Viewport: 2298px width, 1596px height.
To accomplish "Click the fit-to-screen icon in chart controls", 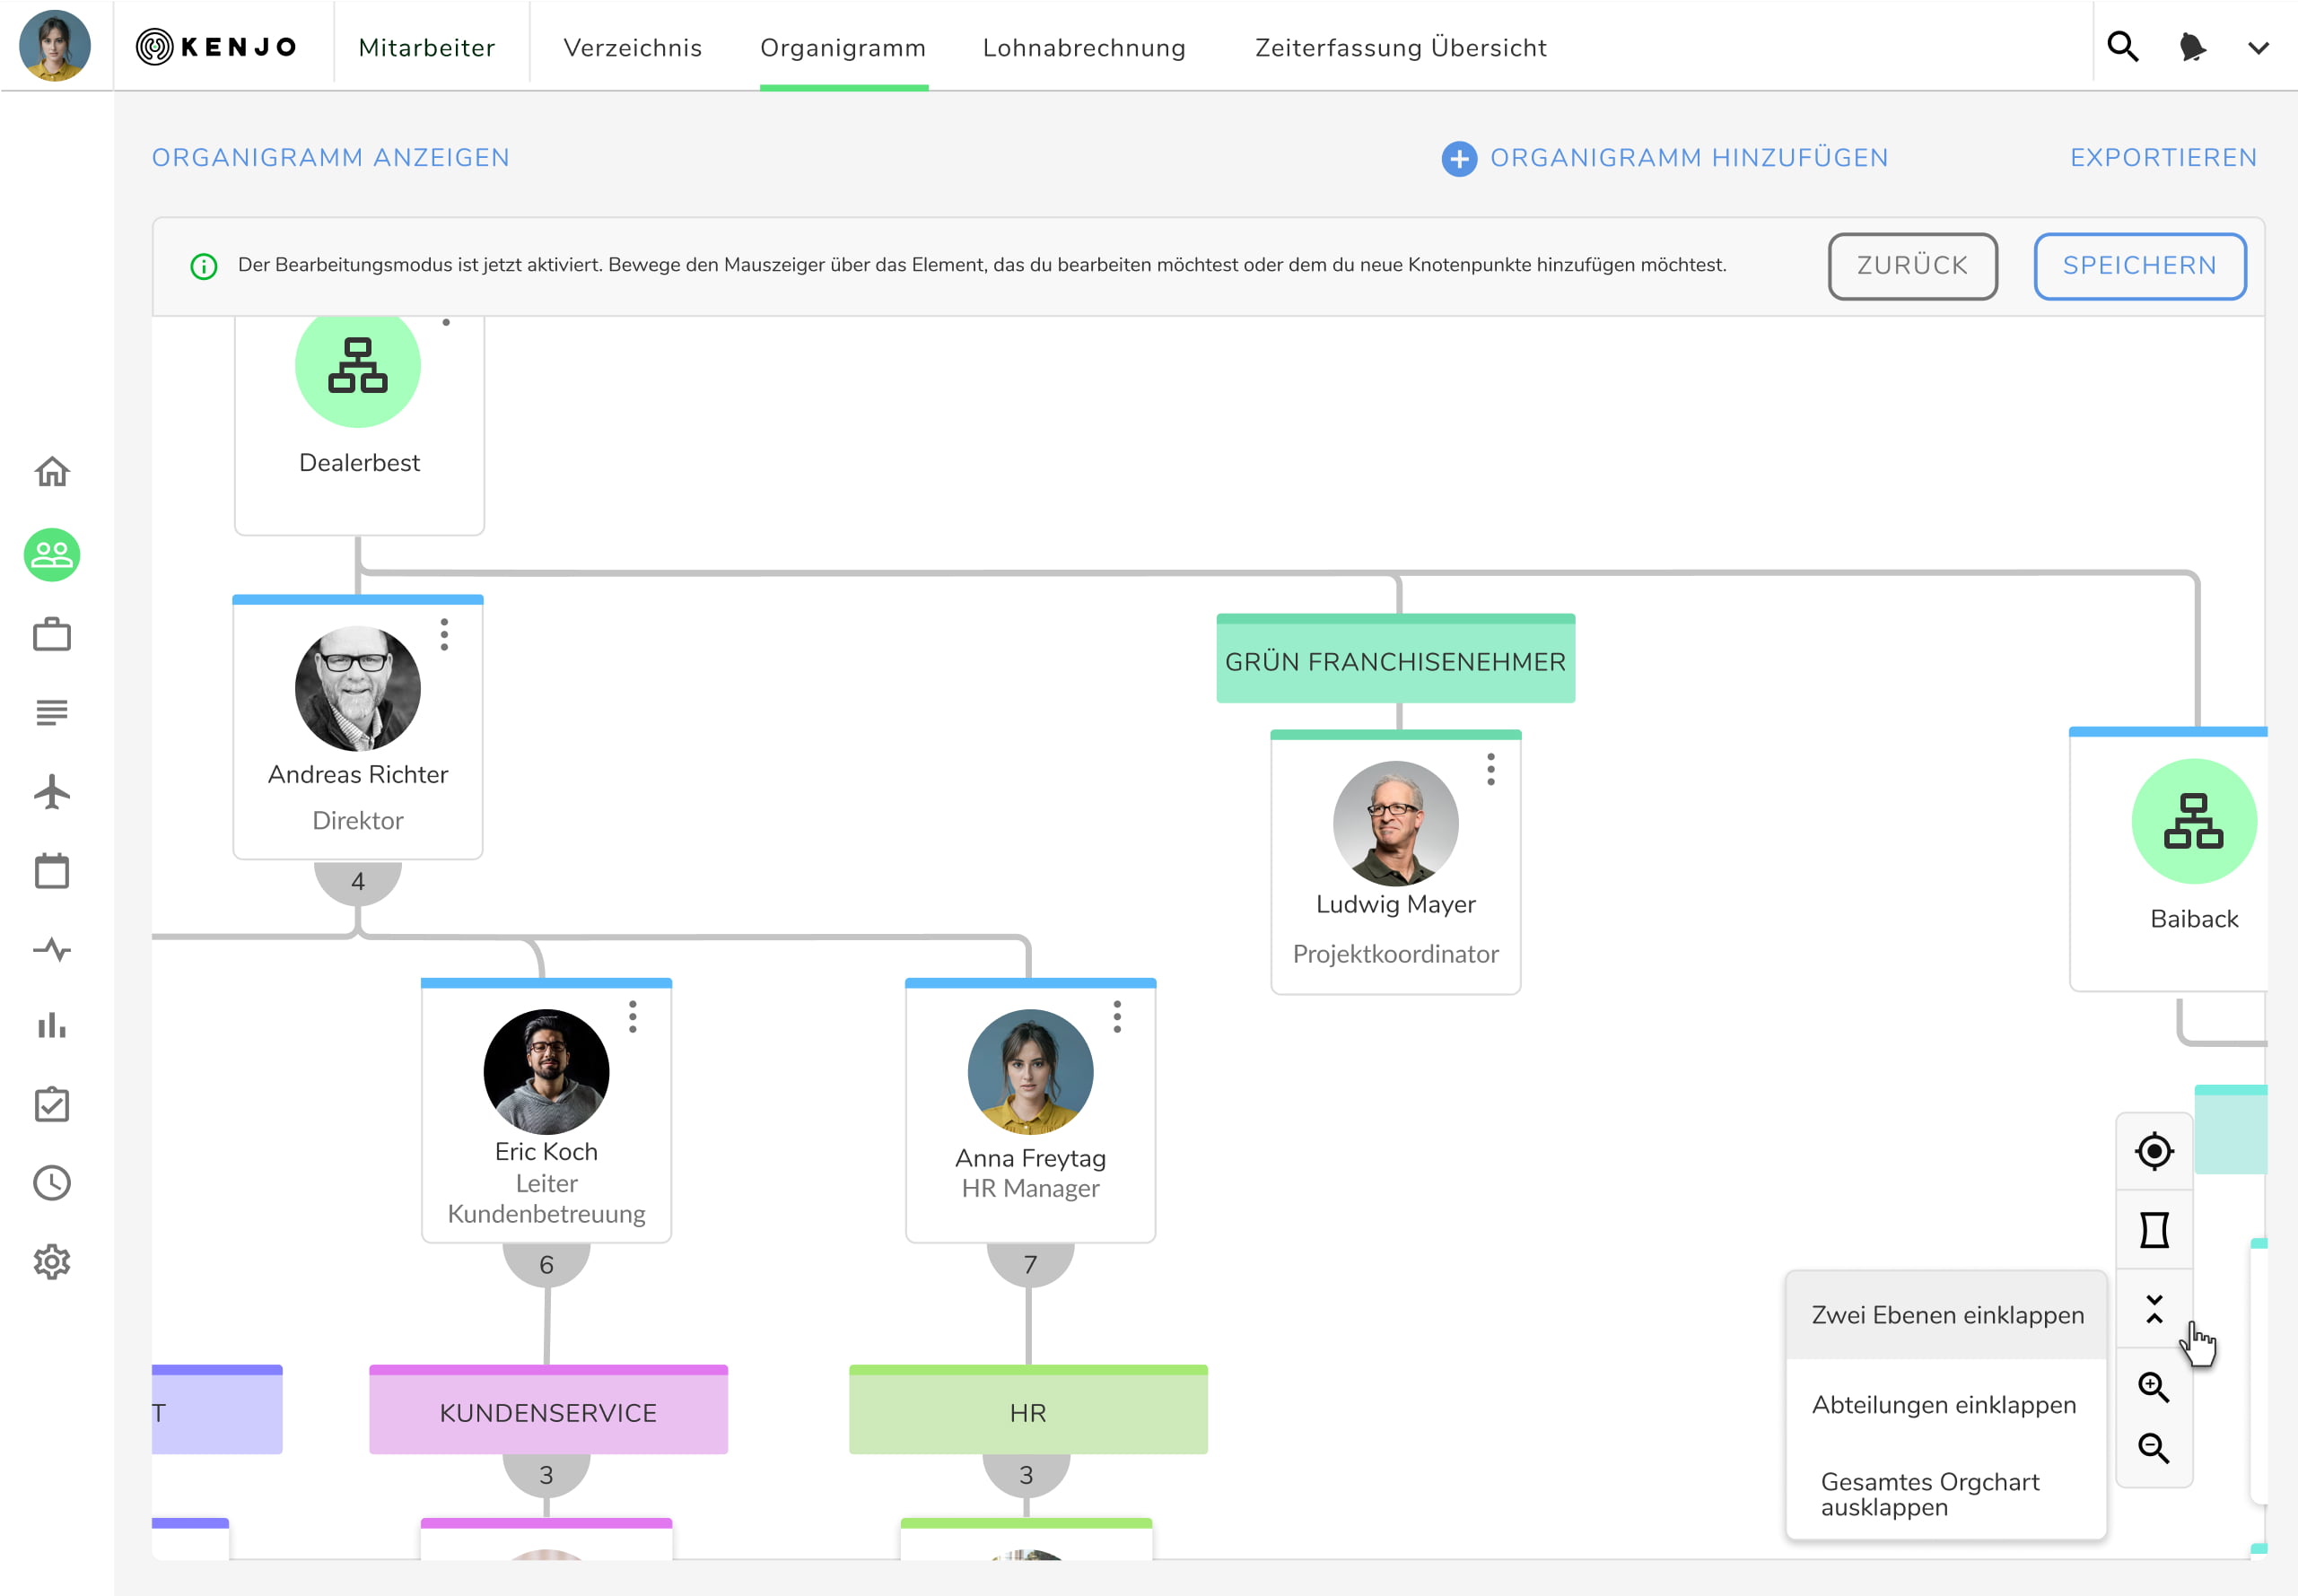I will (2155, 1230).
